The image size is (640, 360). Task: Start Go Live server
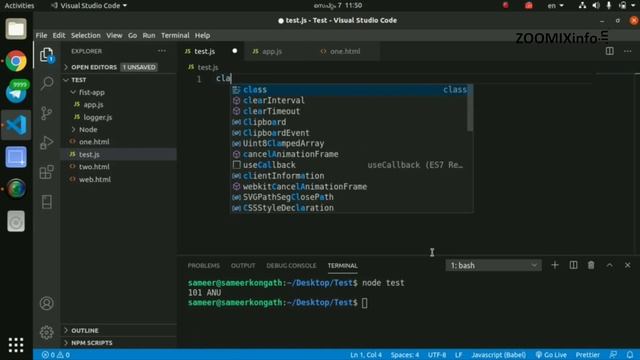point(551,355)
